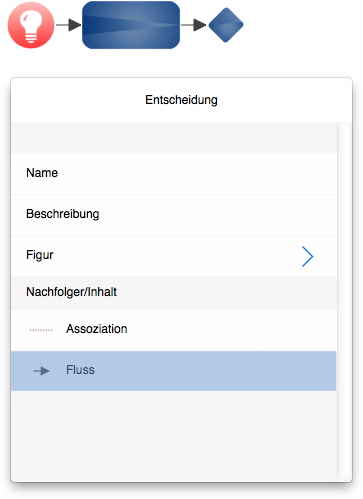Click the arrow icon next to Fluss
Image resolution: width=363 pixels, height=499 pixels.
pos(41,371)
